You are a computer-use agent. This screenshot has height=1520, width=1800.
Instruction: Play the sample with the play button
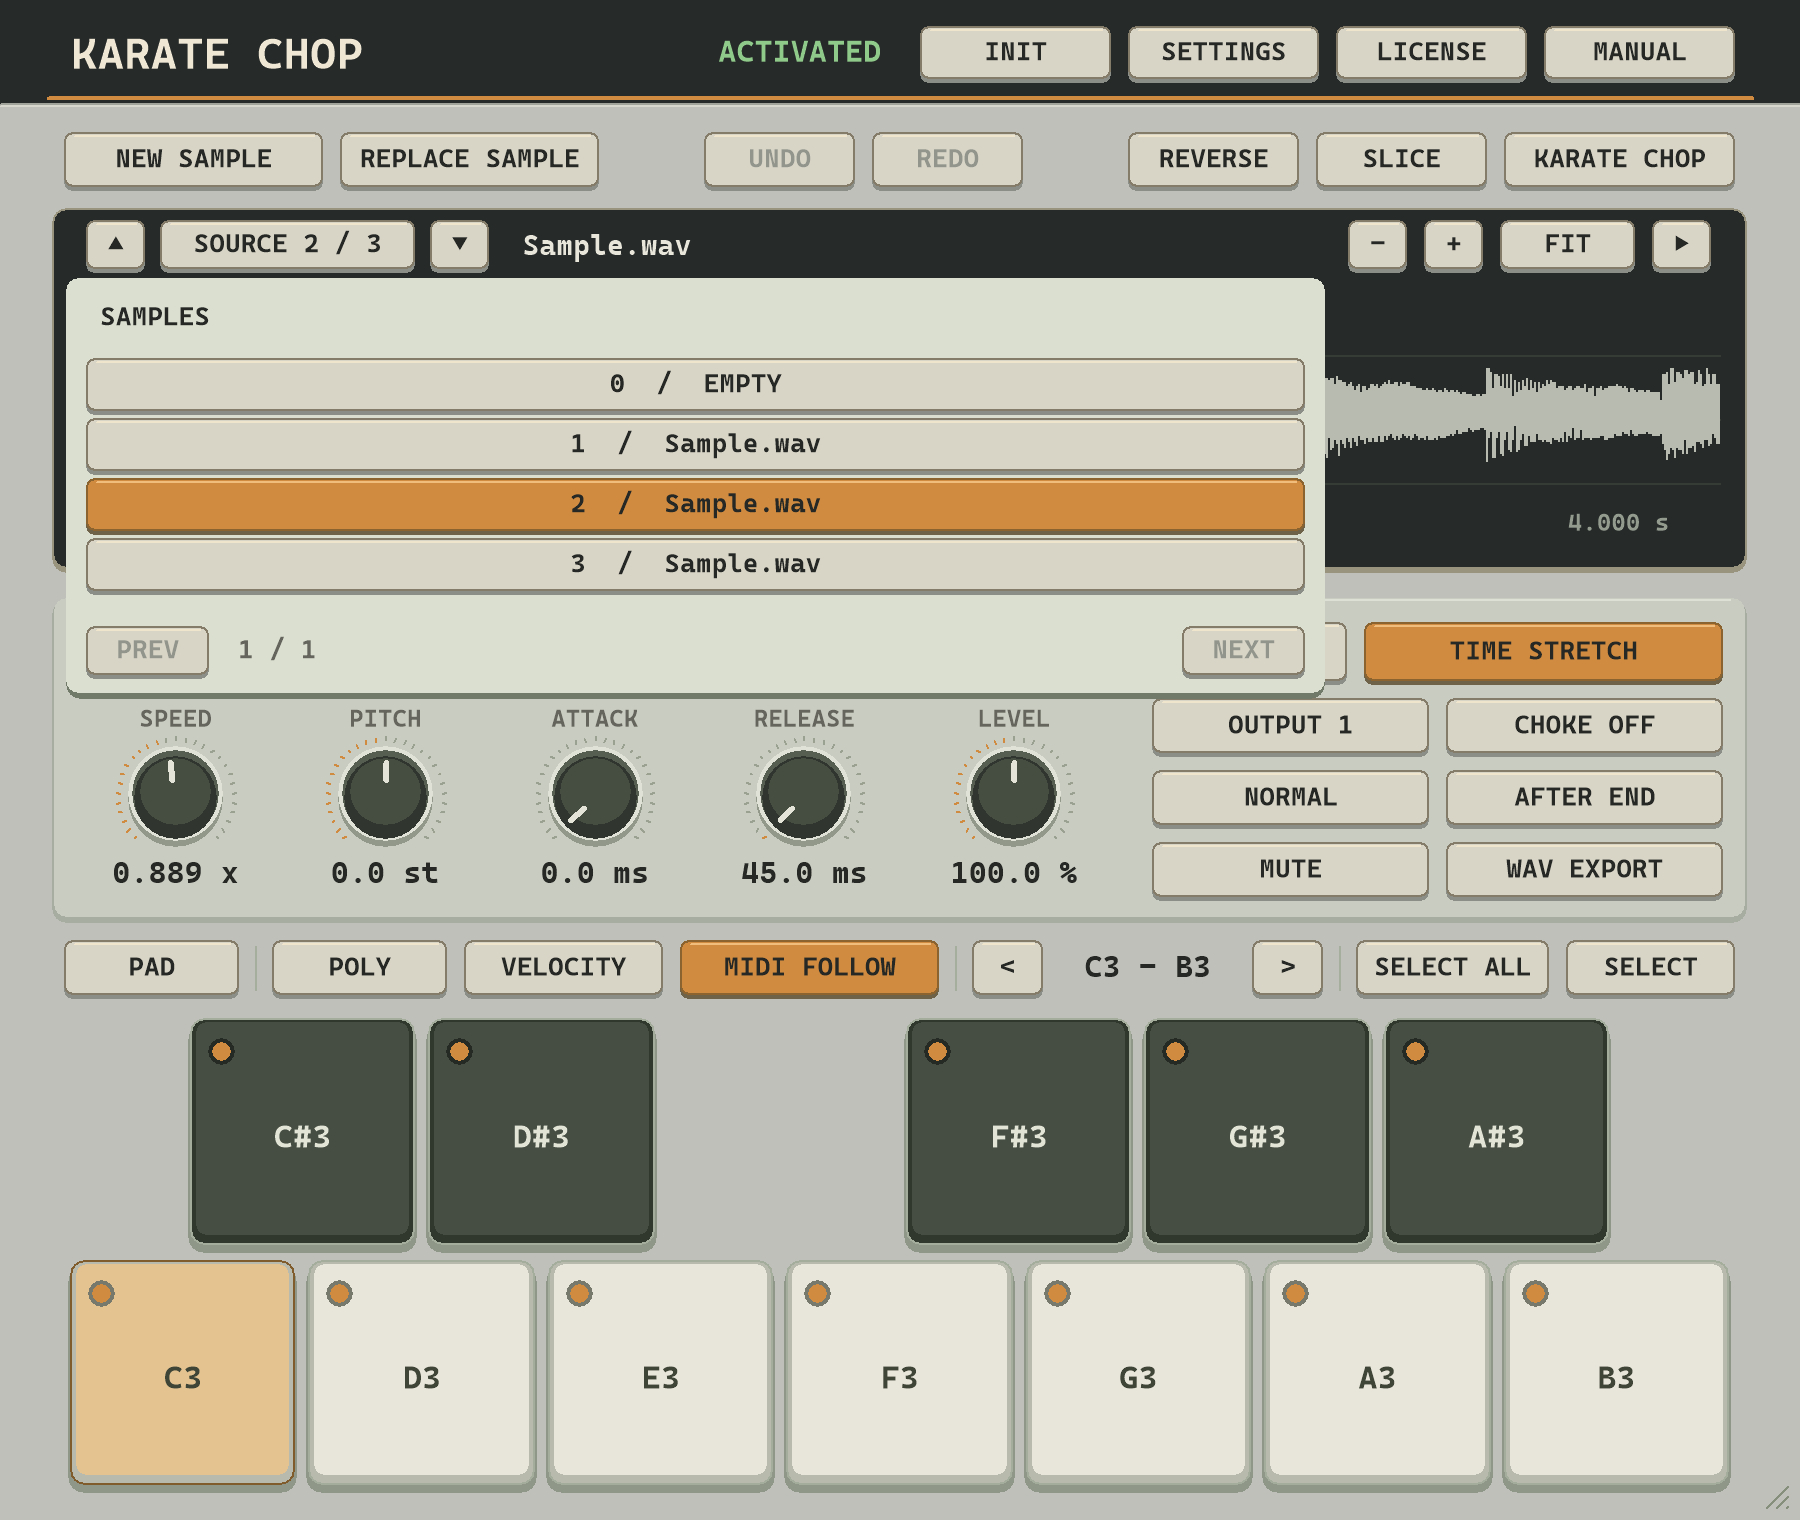[1681, 245]
